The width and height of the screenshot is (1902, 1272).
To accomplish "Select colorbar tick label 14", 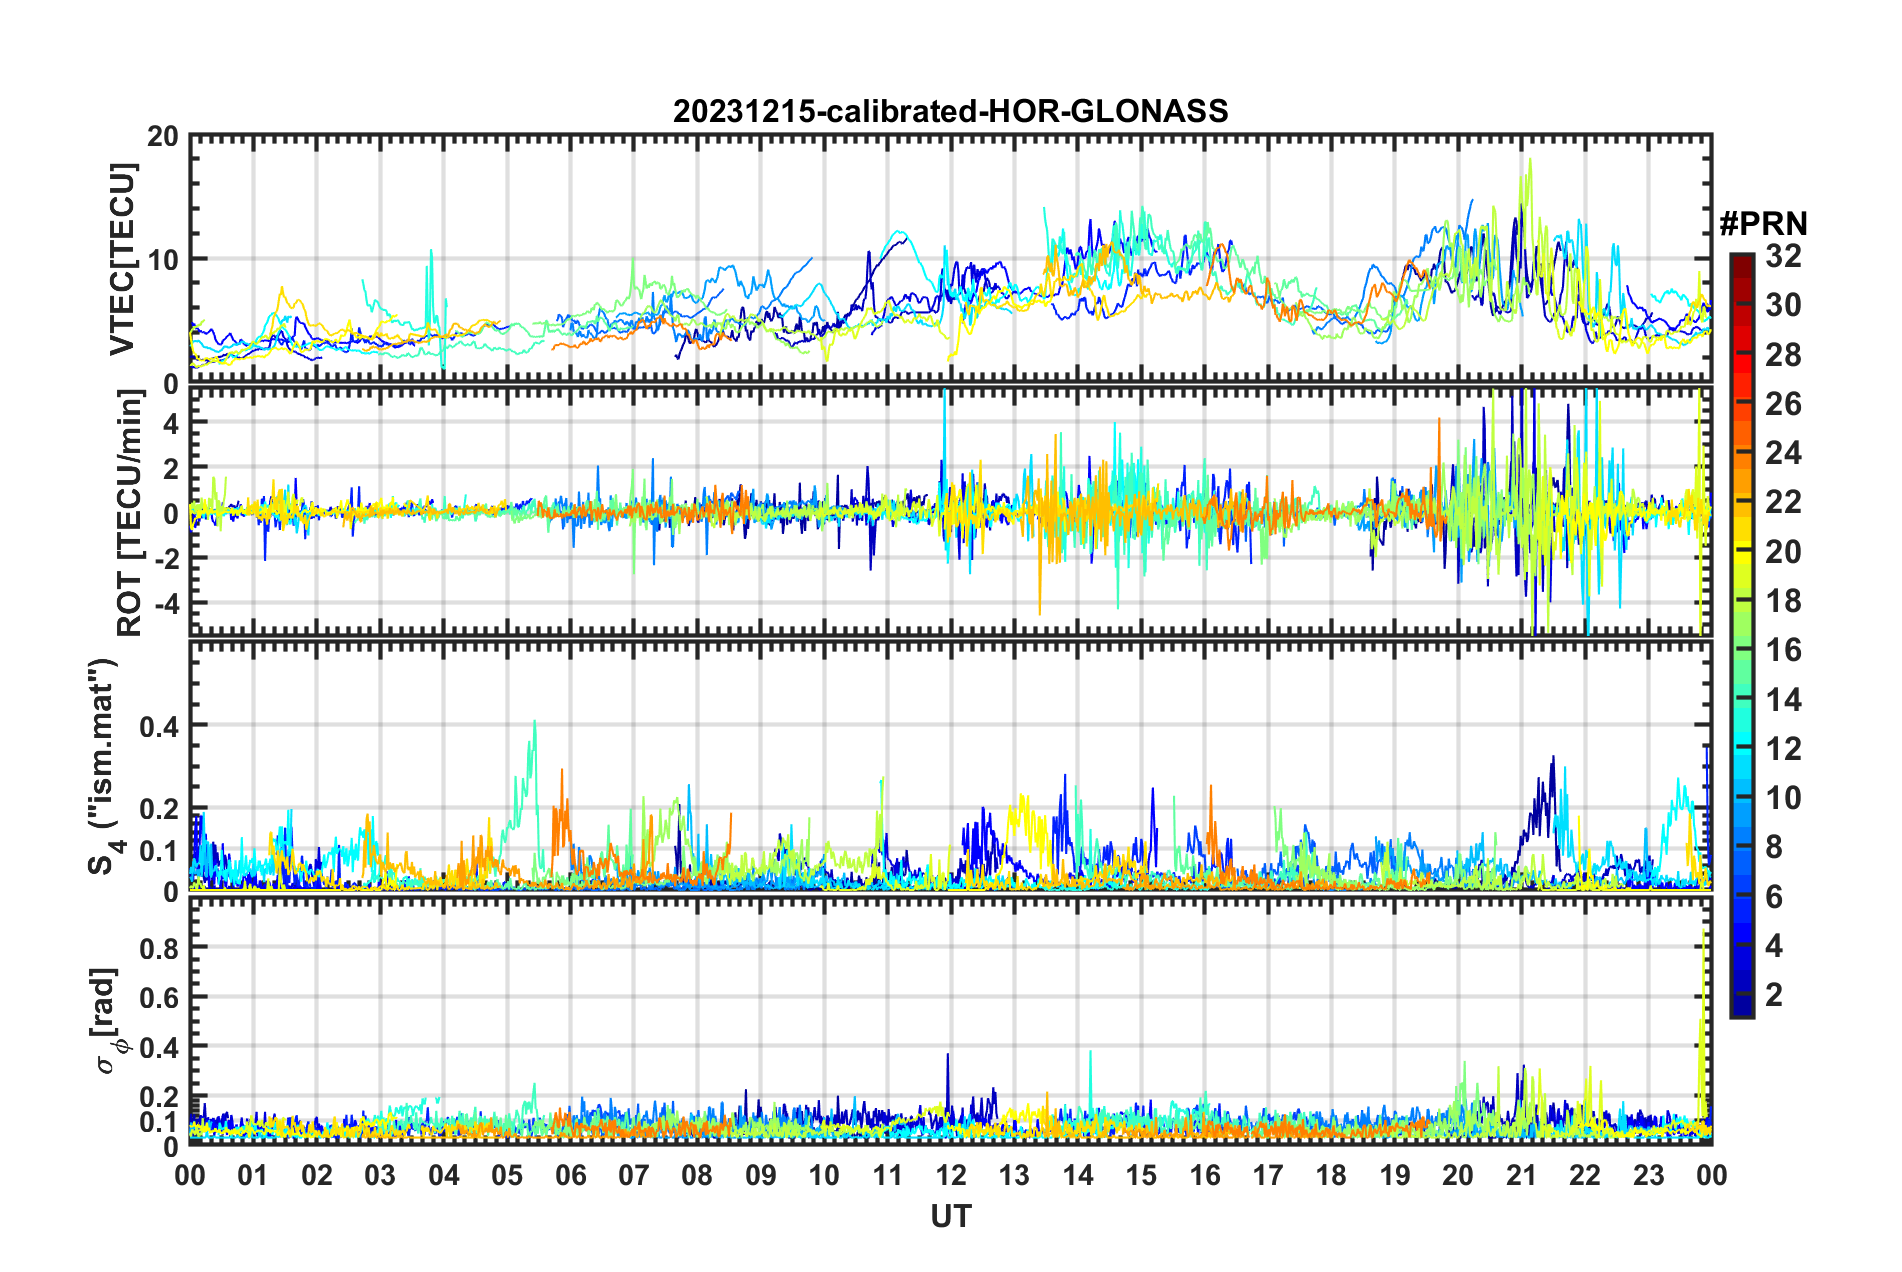I will [1783, 699].
